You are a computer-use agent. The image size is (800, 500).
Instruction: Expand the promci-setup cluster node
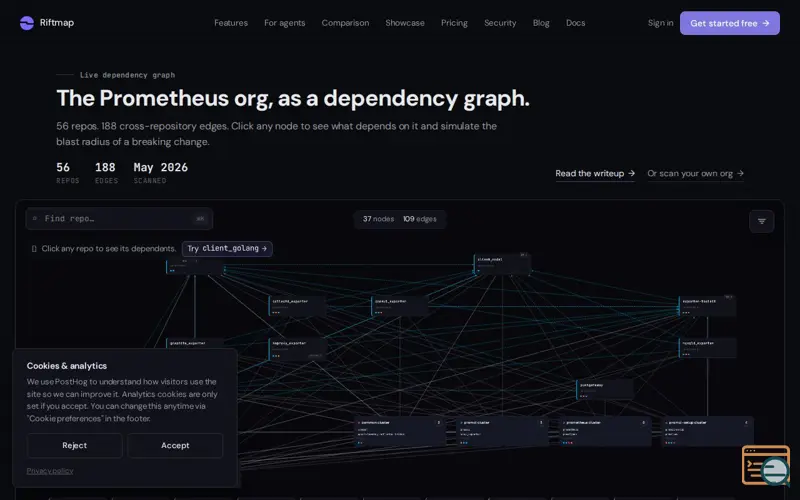(x=708, y=432)
